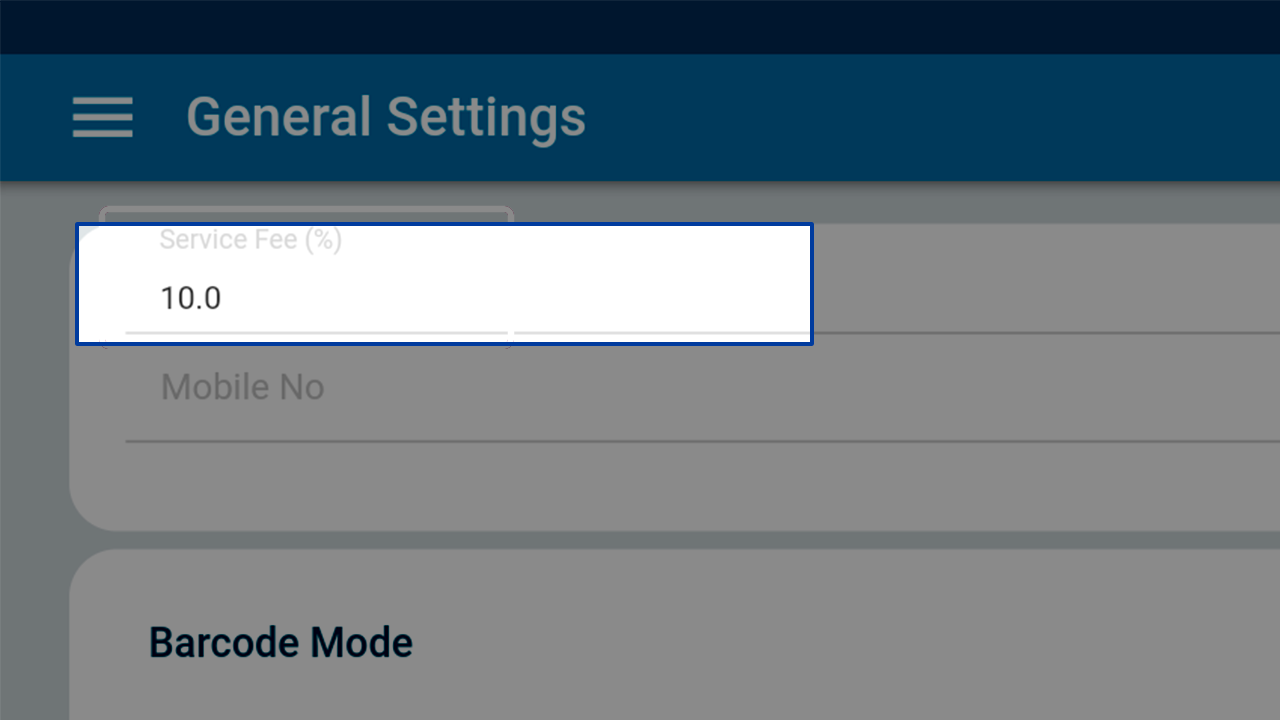Click the word Settings in the title
The height and width of the screenshot is (720, 1280).
point(486,117)
